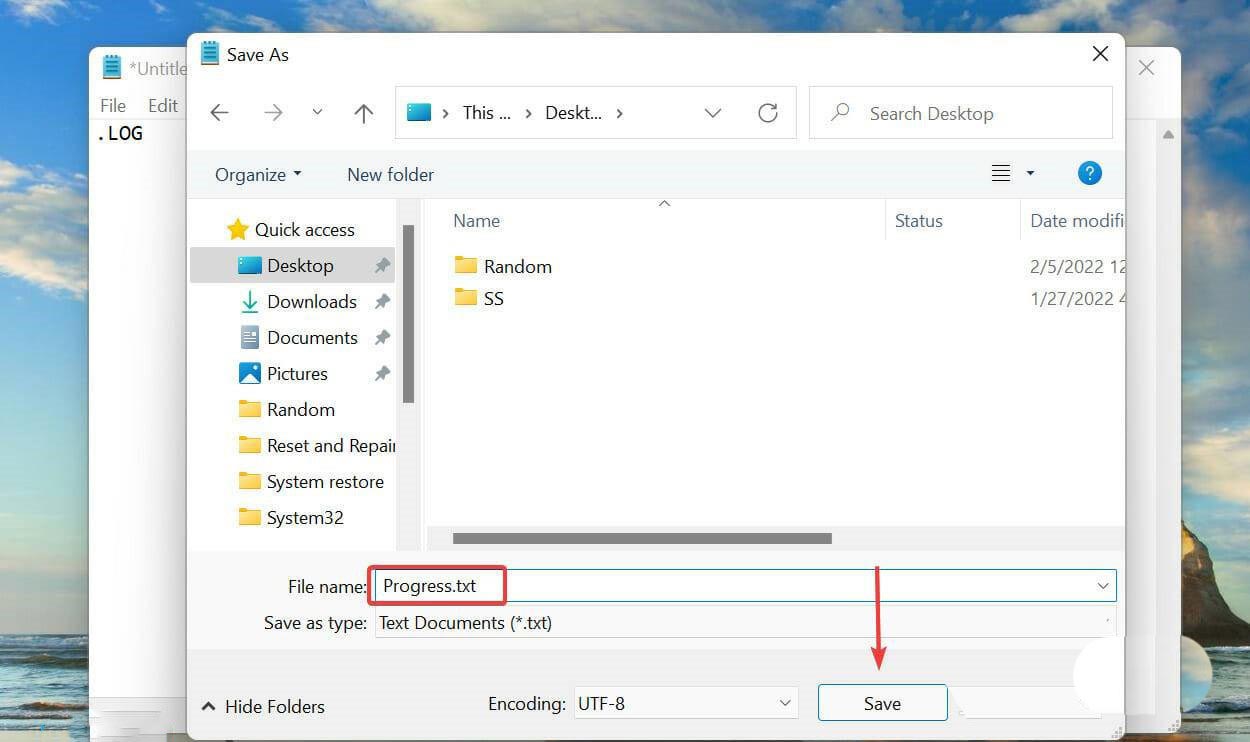This screenshot has width=1250, height=742.
Task: Open the Organize dropdown menu
Action: pos(256,174)
